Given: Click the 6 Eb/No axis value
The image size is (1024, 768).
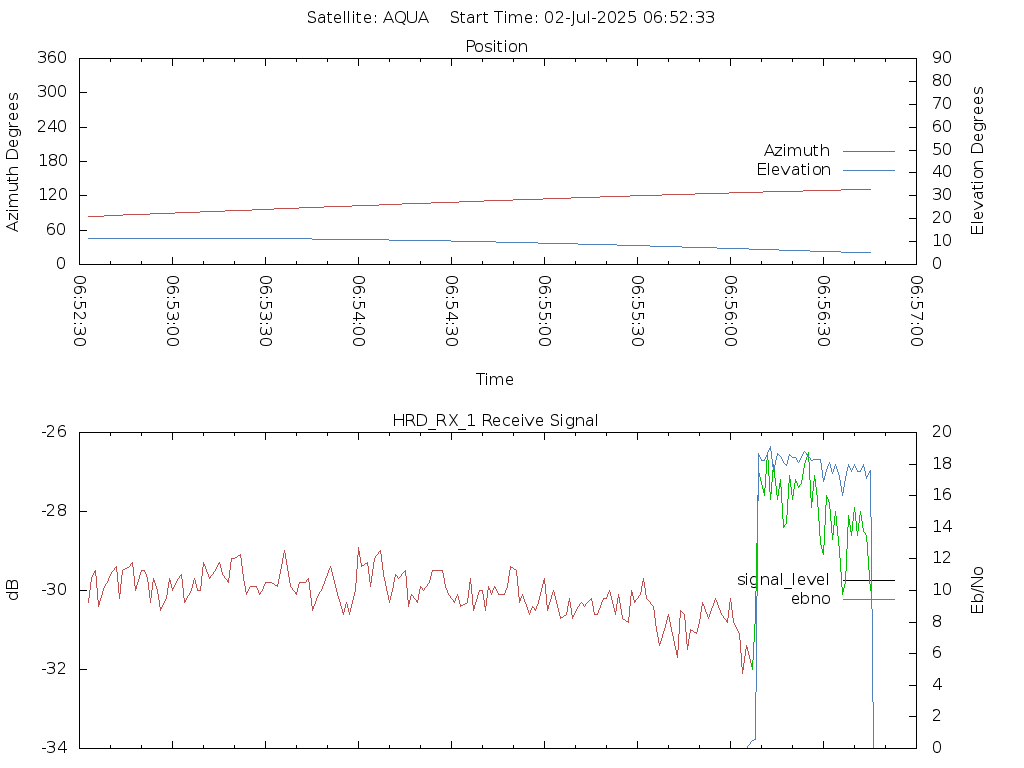Looking at the screenshot, I should [x=936, y=653].
